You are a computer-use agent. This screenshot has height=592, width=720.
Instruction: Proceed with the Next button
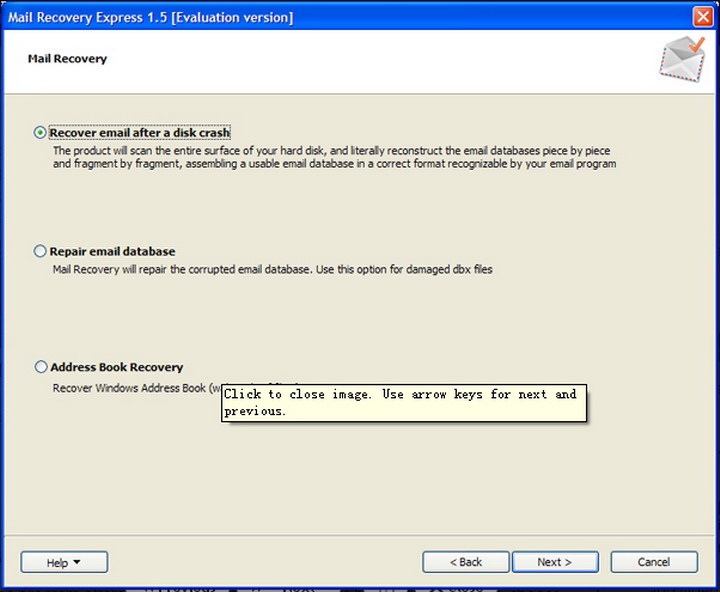click(555, 562)
